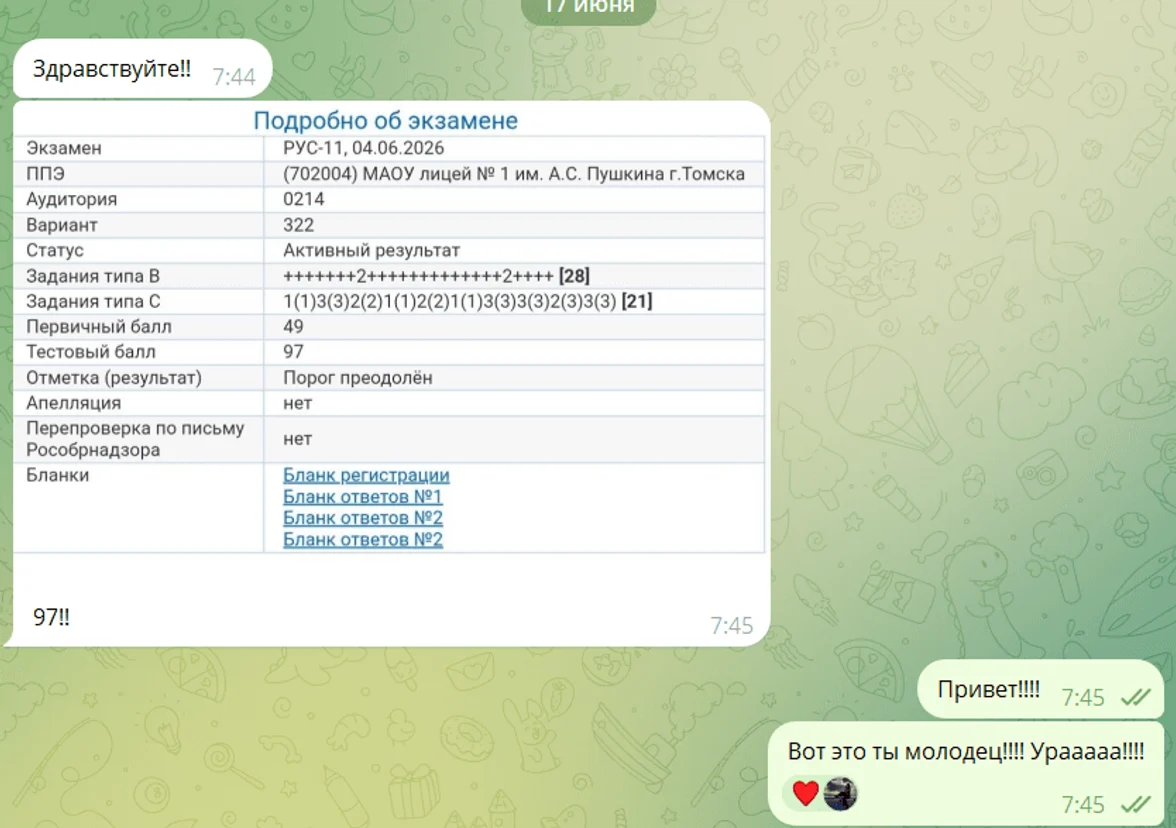
Task: Click the type B answers string ending in [28]
Action: click(x=436, y=276)
